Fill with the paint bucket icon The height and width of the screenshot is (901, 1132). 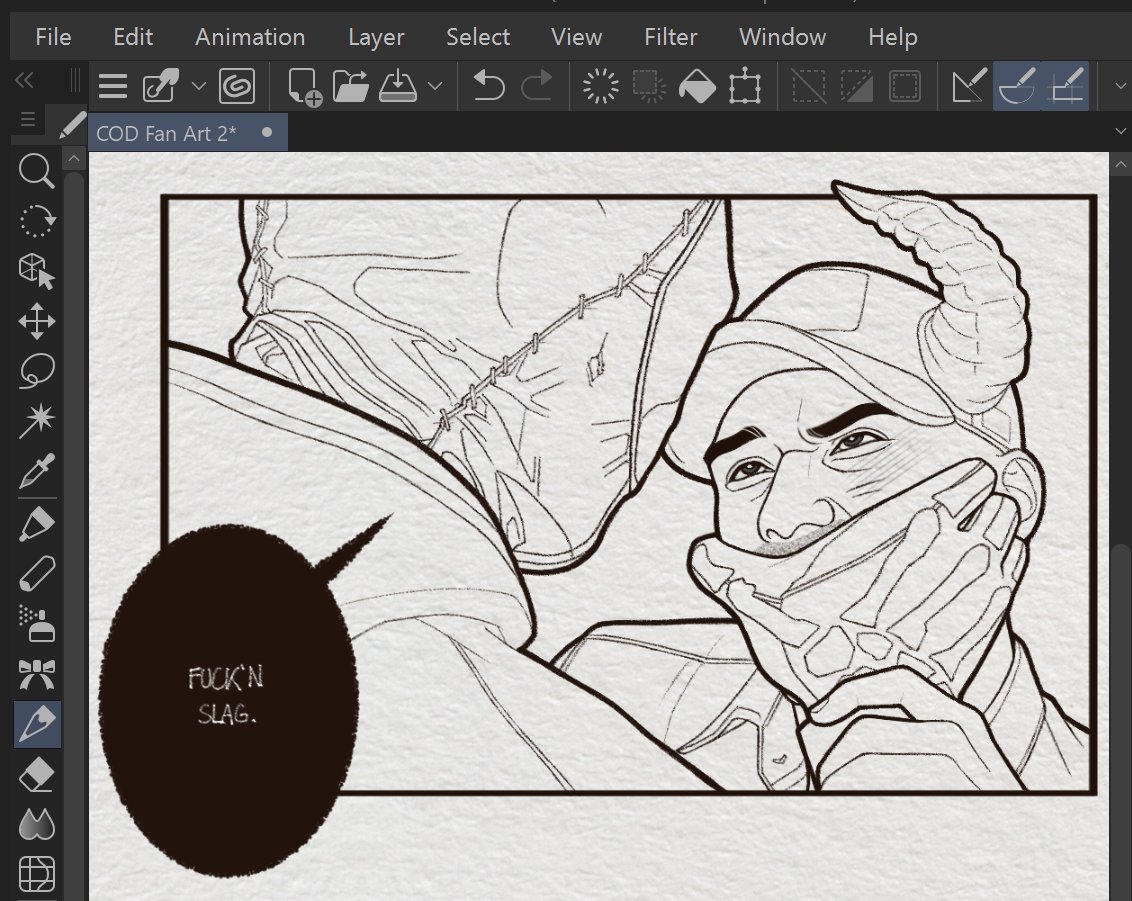click(697, 87)
